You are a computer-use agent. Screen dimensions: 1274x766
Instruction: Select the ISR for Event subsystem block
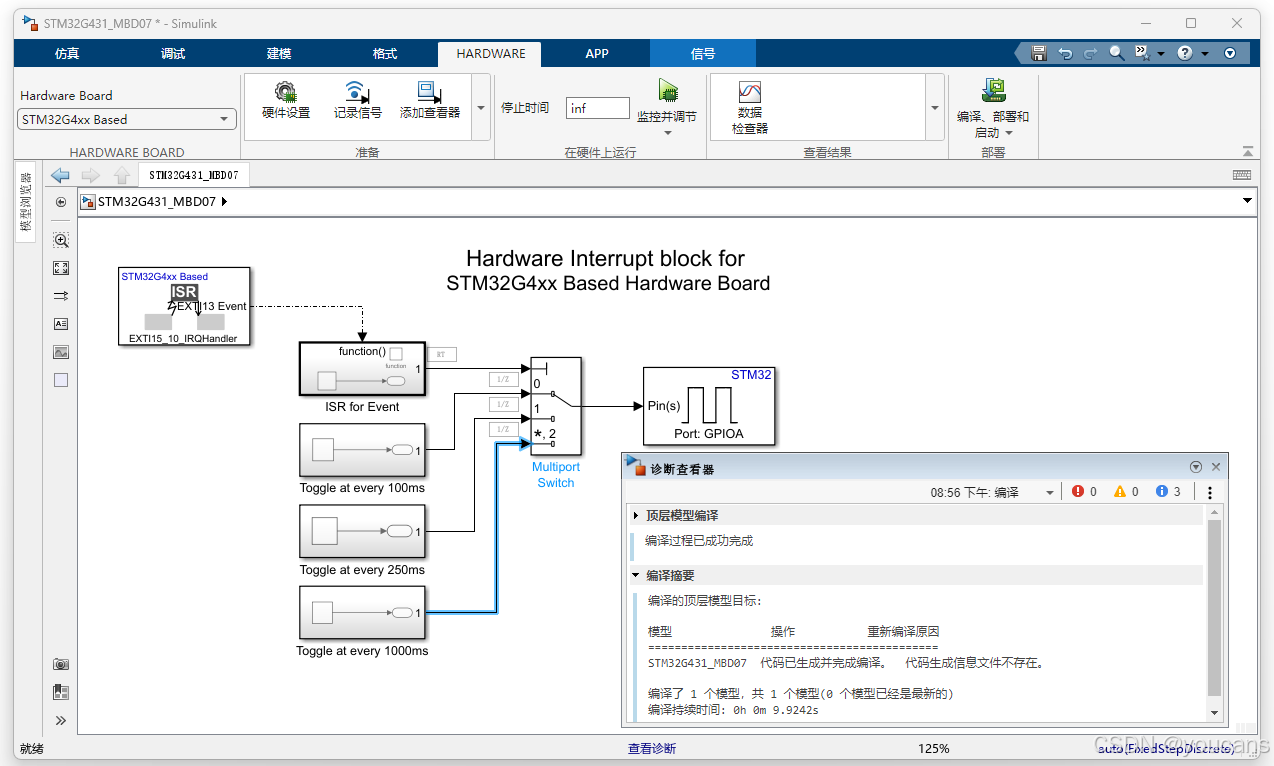pos(362,369)
